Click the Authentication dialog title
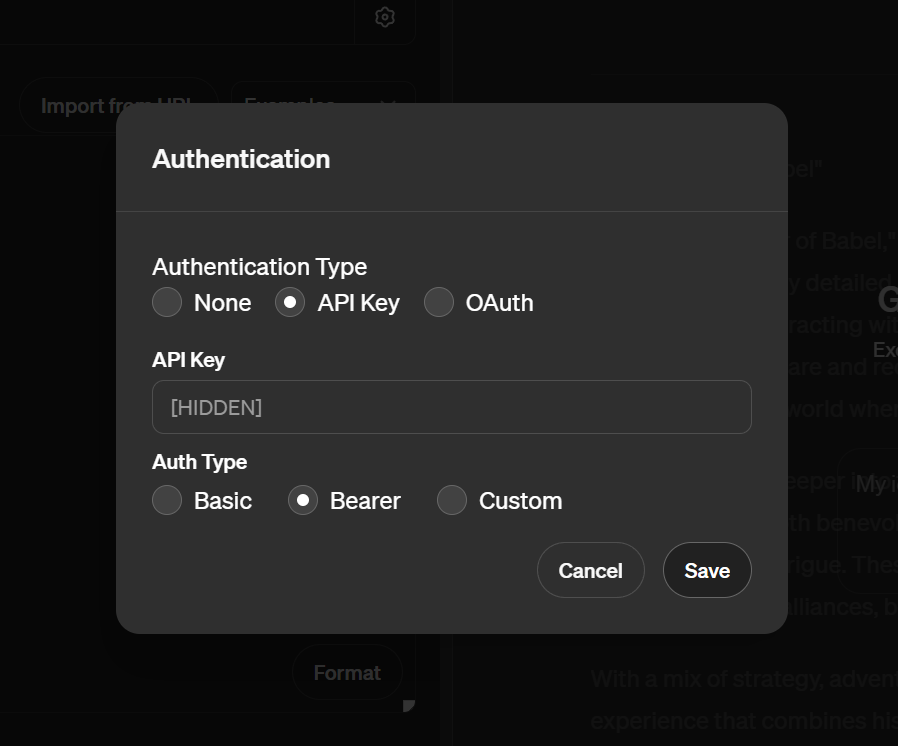Image resolution: width=898 pixels, height=746 pixels. click(240, 159)
